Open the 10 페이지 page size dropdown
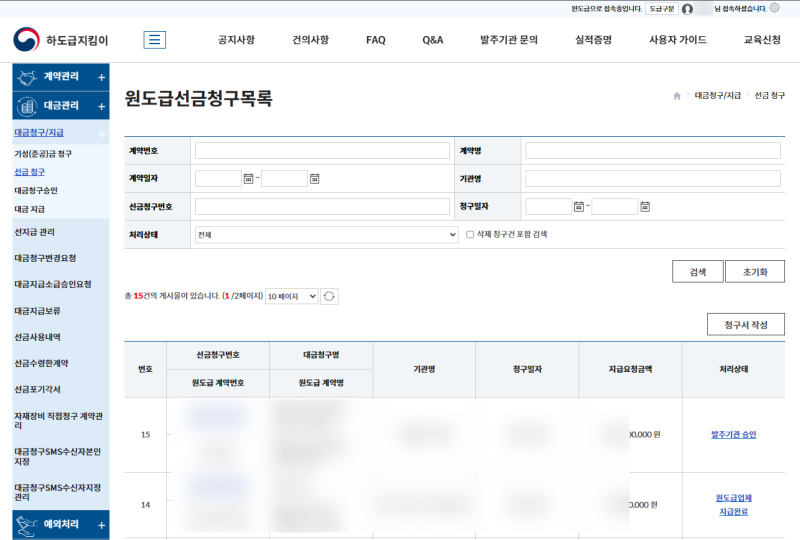 (292, 297)
